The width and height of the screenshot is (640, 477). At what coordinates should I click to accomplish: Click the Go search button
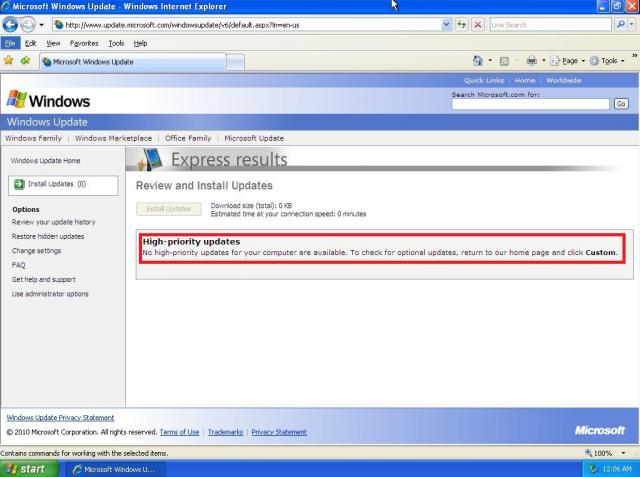pyautogui.click(x=621, y=104)
